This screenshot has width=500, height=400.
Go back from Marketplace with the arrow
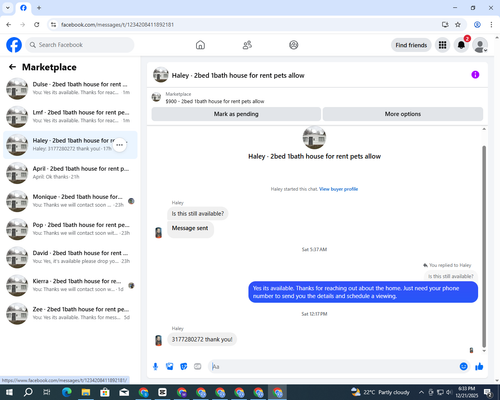click(x=12, y=67)
